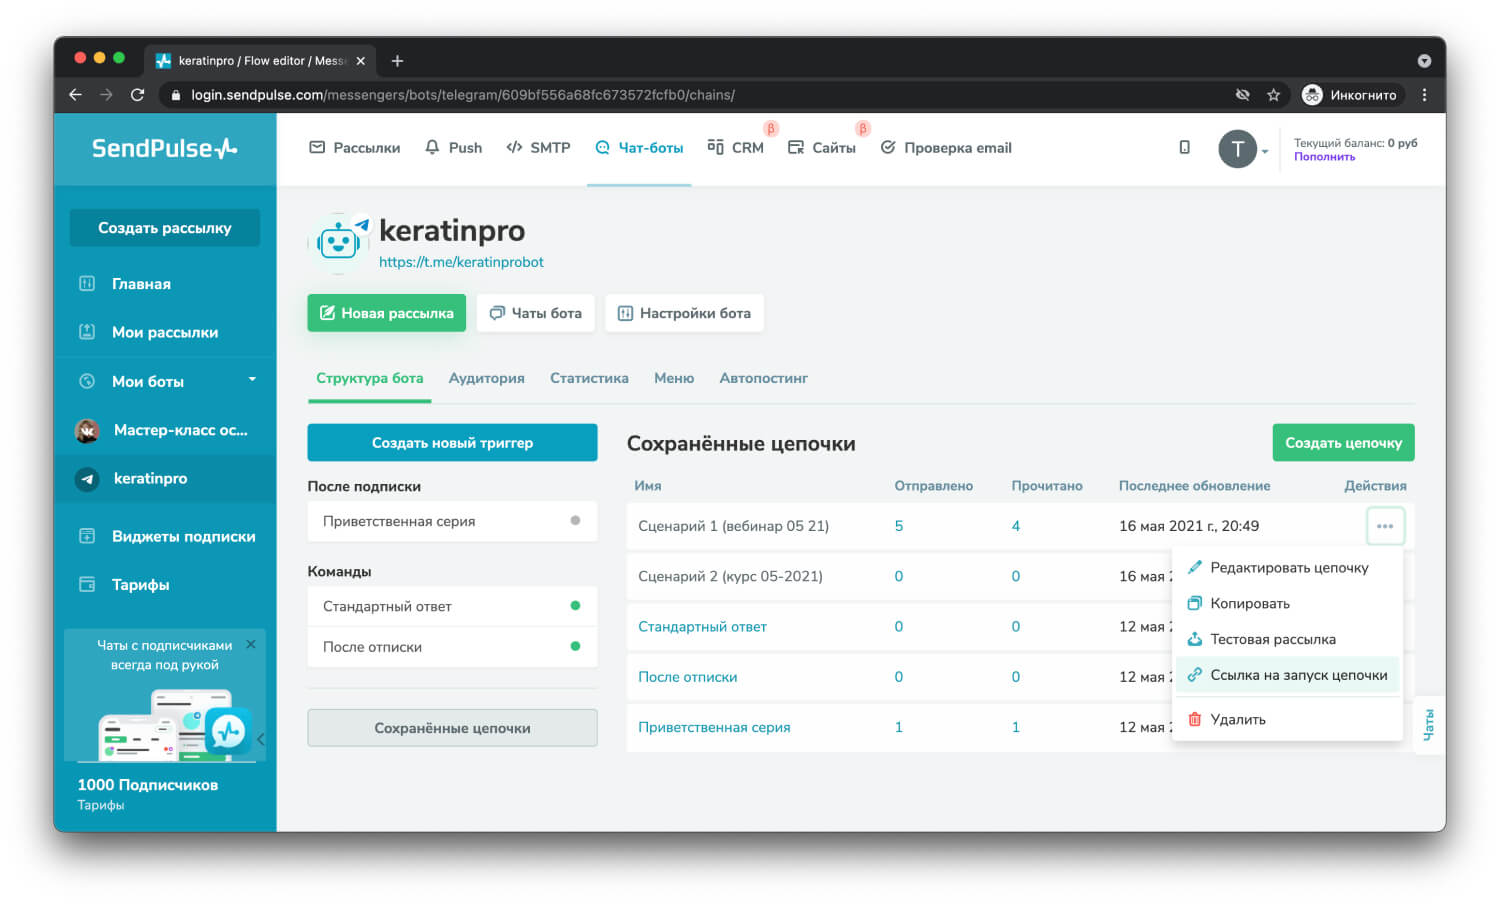Image resolution: width=1500 pixels, height=904 pixels.
Task: Close the keratinpro browser tab
Action: 361,61
